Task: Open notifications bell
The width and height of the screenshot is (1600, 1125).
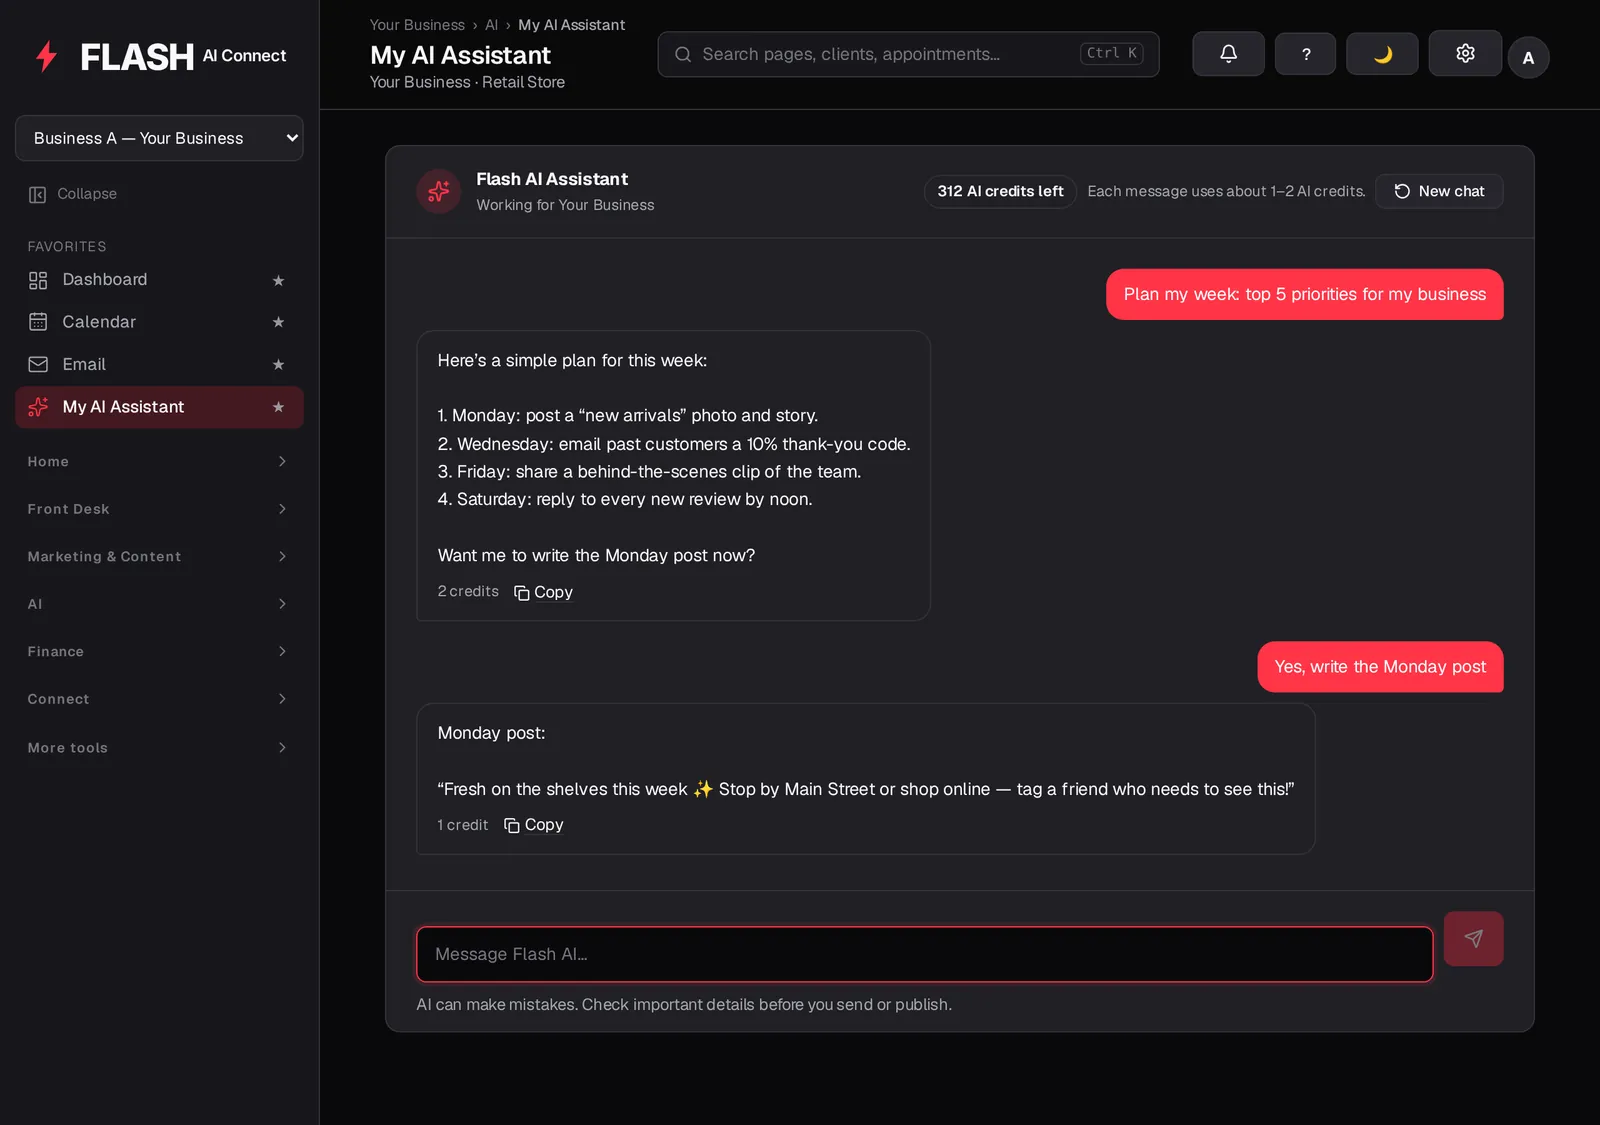Action: point(1228,54)
